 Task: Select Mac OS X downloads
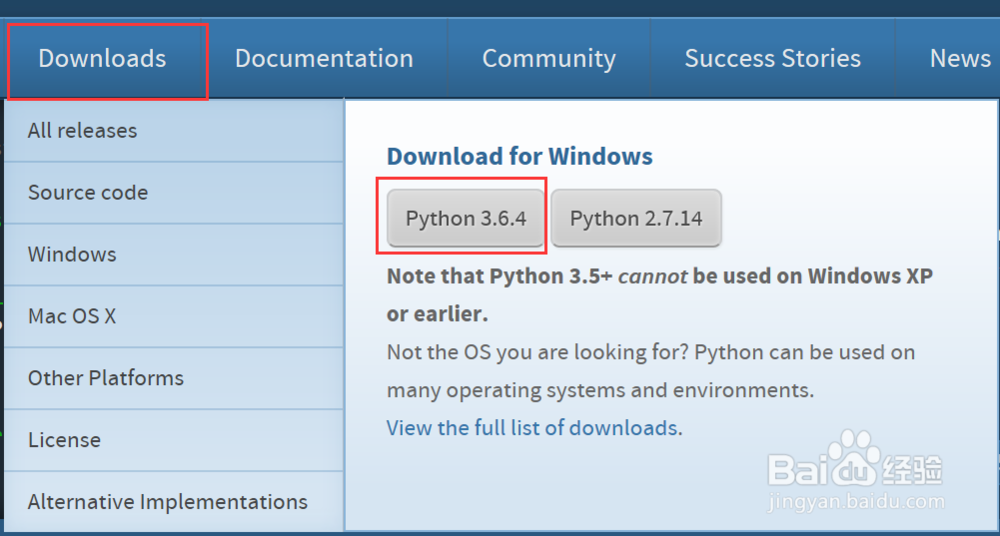coord(173,316)
